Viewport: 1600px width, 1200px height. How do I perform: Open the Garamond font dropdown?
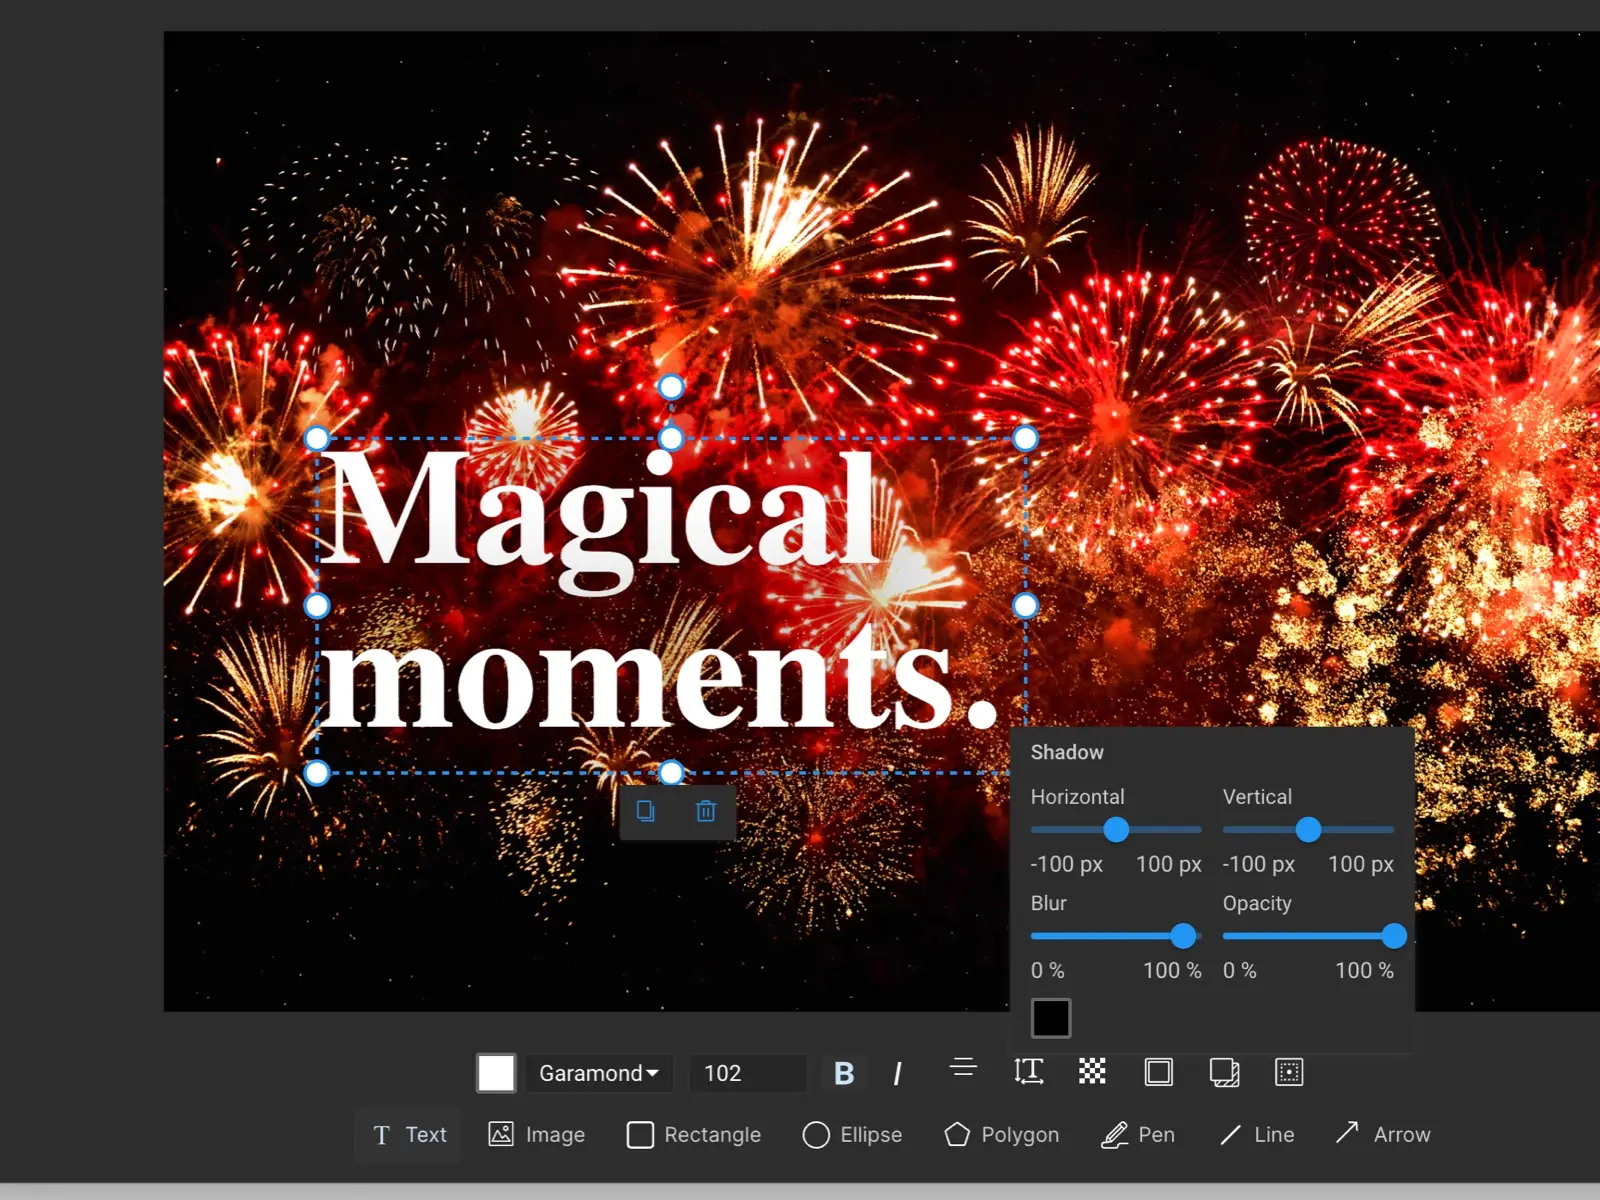(x=598, y=1073)
